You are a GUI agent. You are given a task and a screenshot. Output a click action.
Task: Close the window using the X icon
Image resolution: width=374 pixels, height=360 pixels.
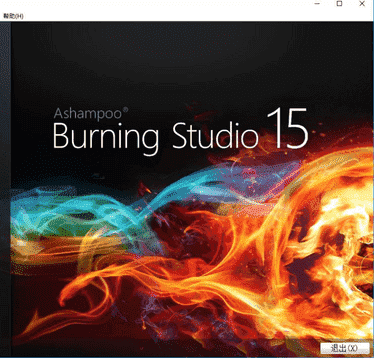[x=362, y=4]
